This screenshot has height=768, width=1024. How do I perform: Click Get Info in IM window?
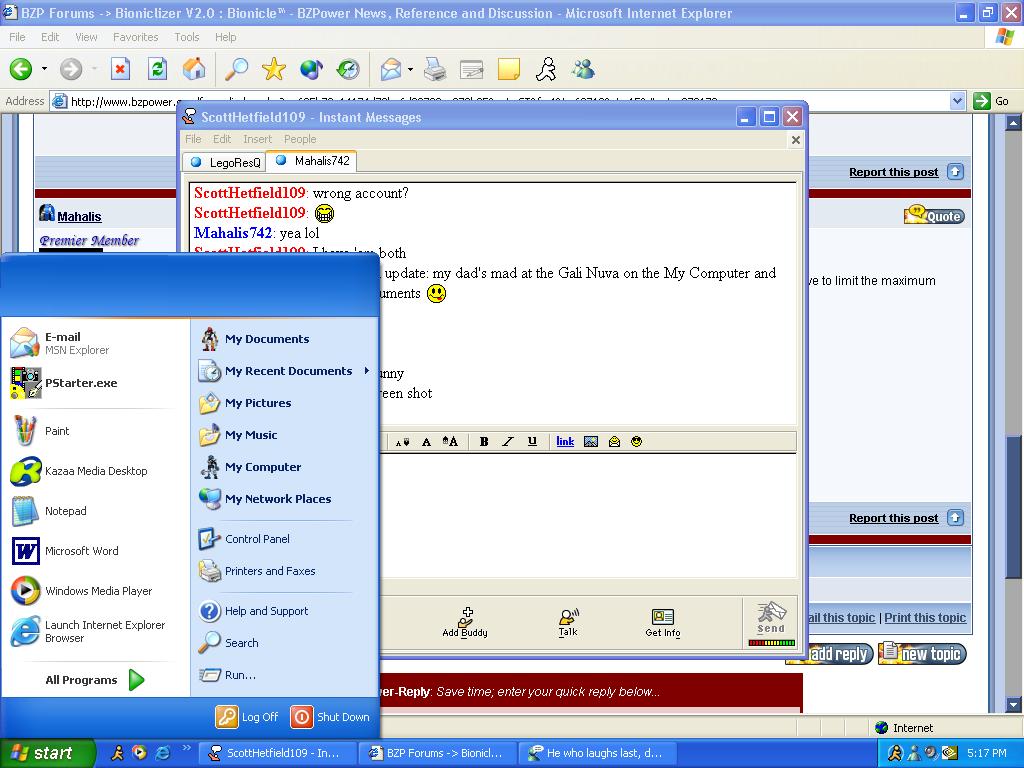pos(663,622)
